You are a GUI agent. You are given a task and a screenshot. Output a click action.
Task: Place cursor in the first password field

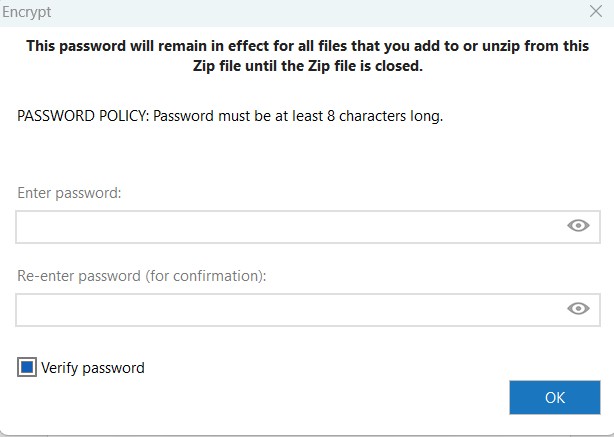[290, 227]
